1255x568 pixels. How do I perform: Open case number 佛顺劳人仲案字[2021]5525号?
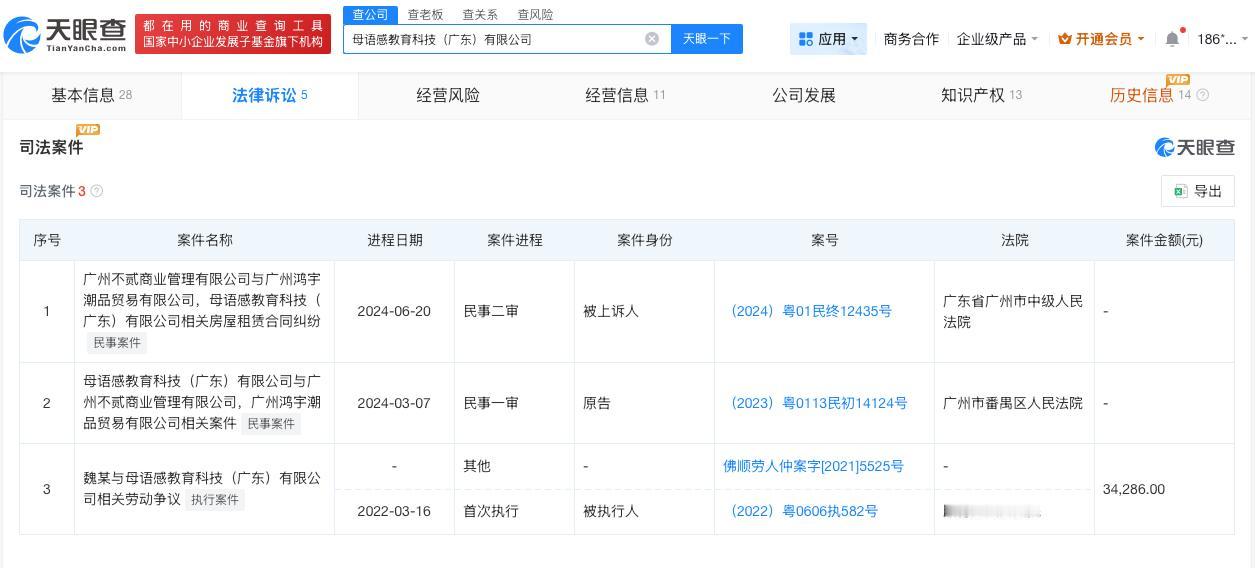coord(813,466)
